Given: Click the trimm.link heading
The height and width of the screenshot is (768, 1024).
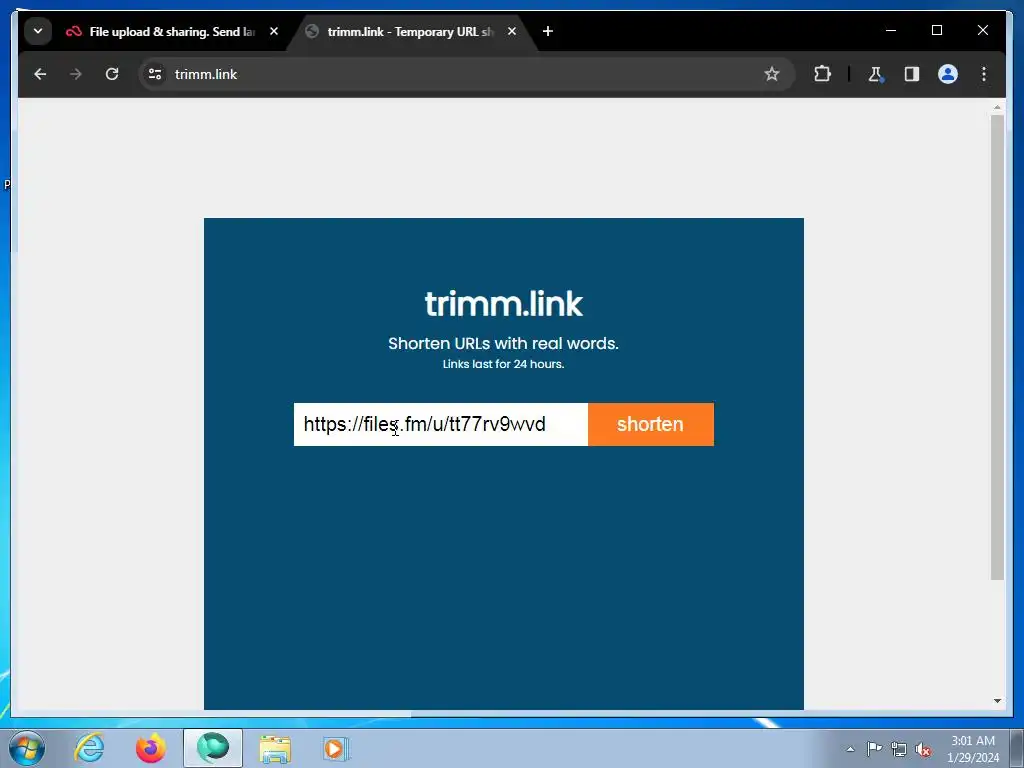Looking at the screenshot, I should (x=504, y=304).
